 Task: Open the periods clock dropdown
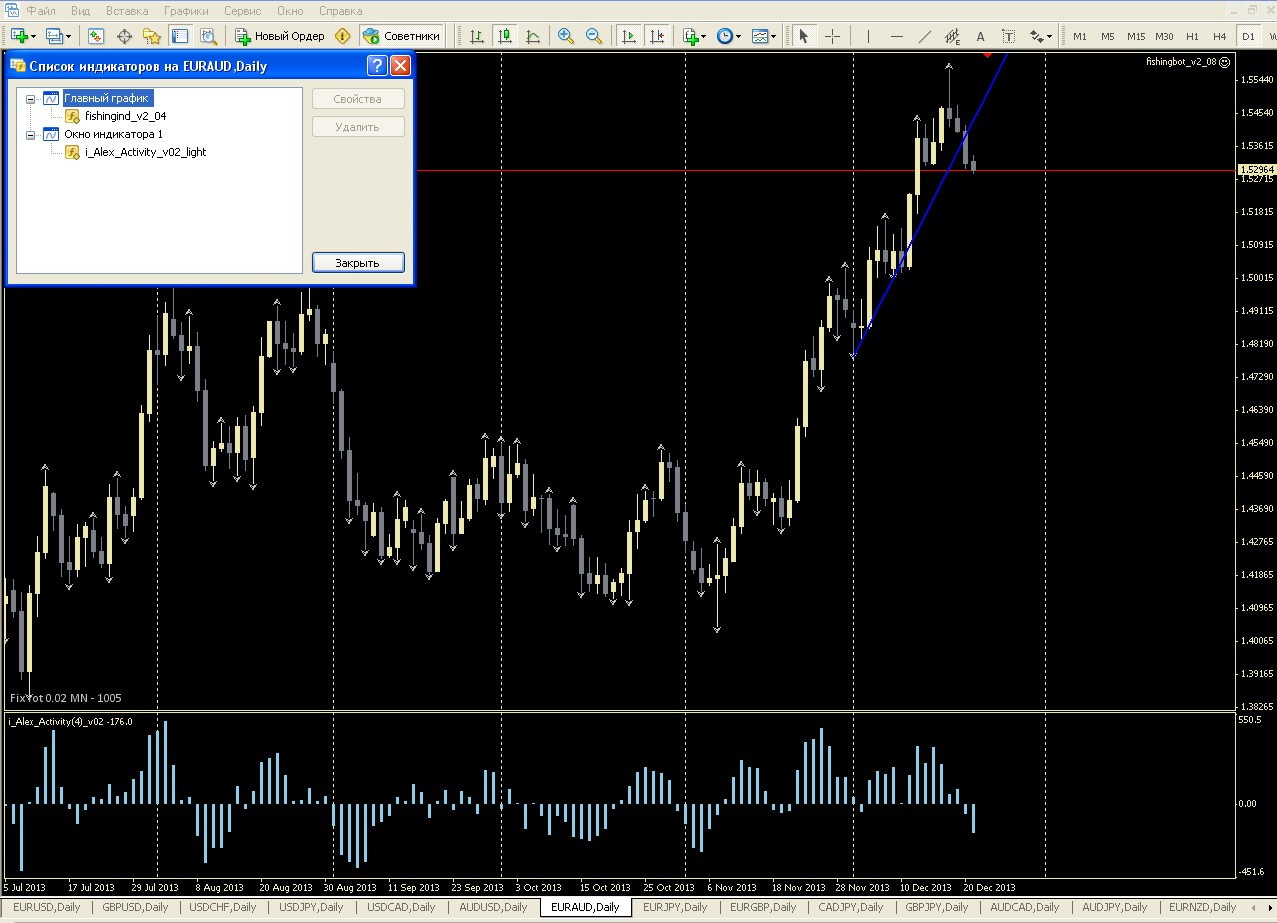point(729,36)
